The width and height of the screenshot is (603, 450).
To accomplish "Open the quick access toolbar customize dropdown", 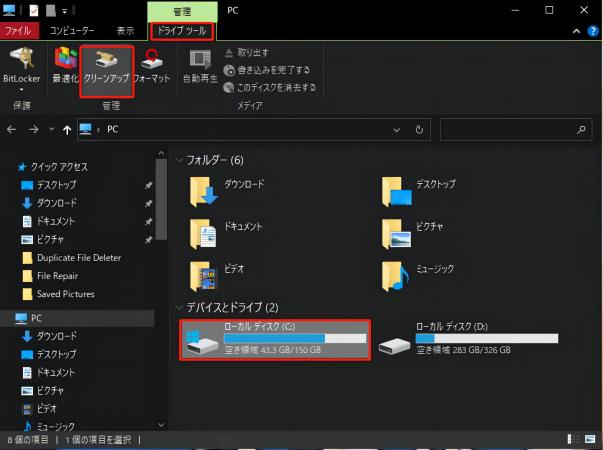I will point(64,11).
